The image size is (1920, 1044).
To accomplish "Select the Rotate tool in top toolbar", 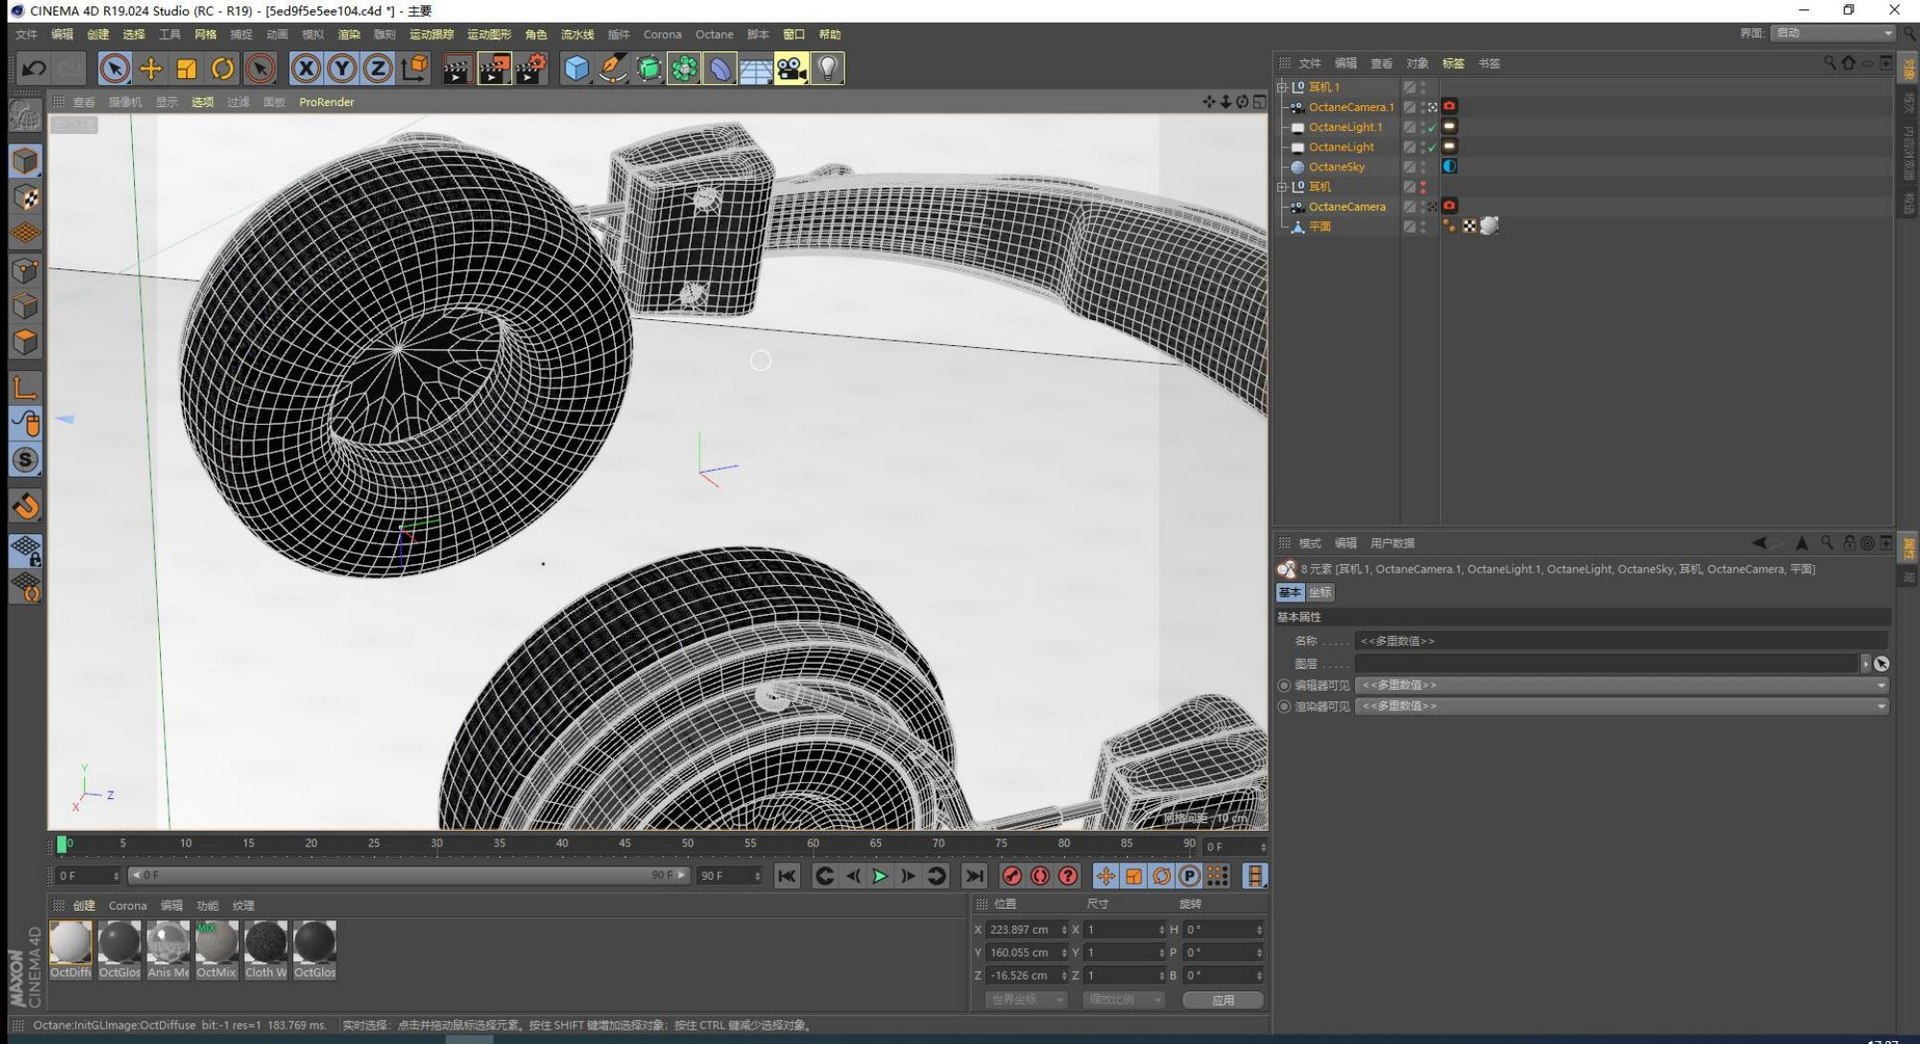I will [x=223, y=68].
